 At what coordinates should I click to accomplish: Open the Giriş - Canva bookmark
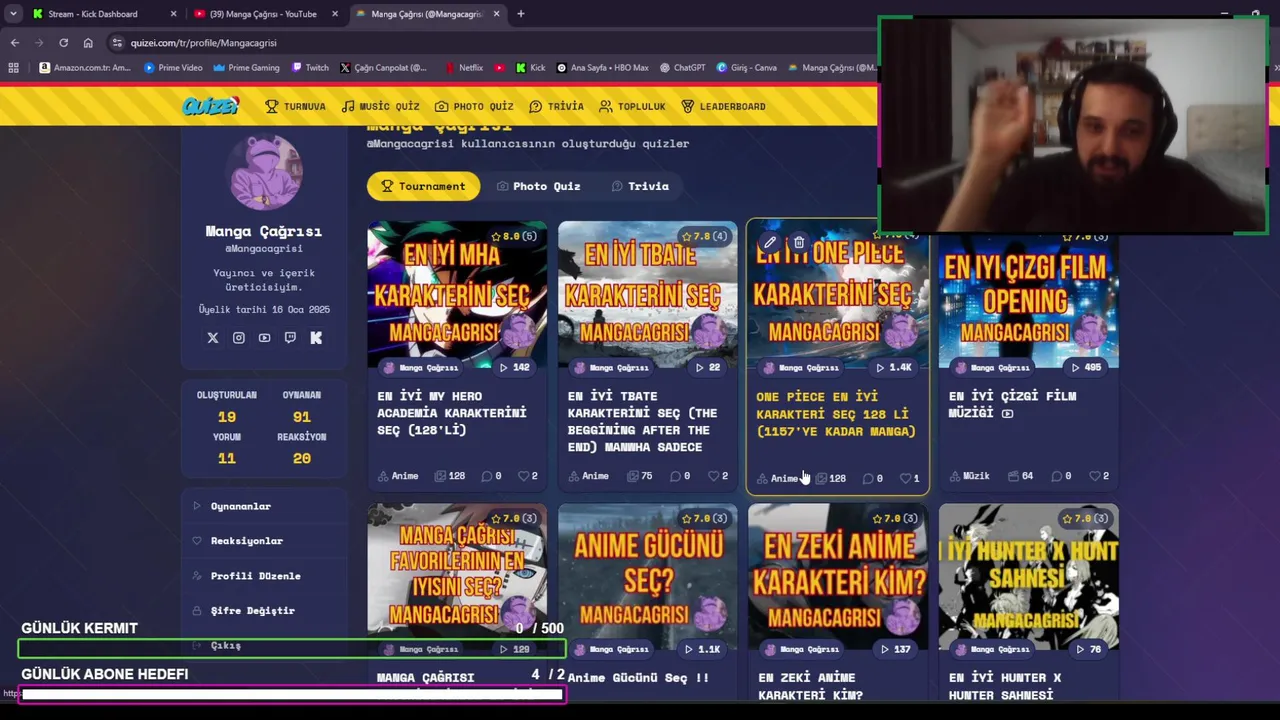point(746,68)
